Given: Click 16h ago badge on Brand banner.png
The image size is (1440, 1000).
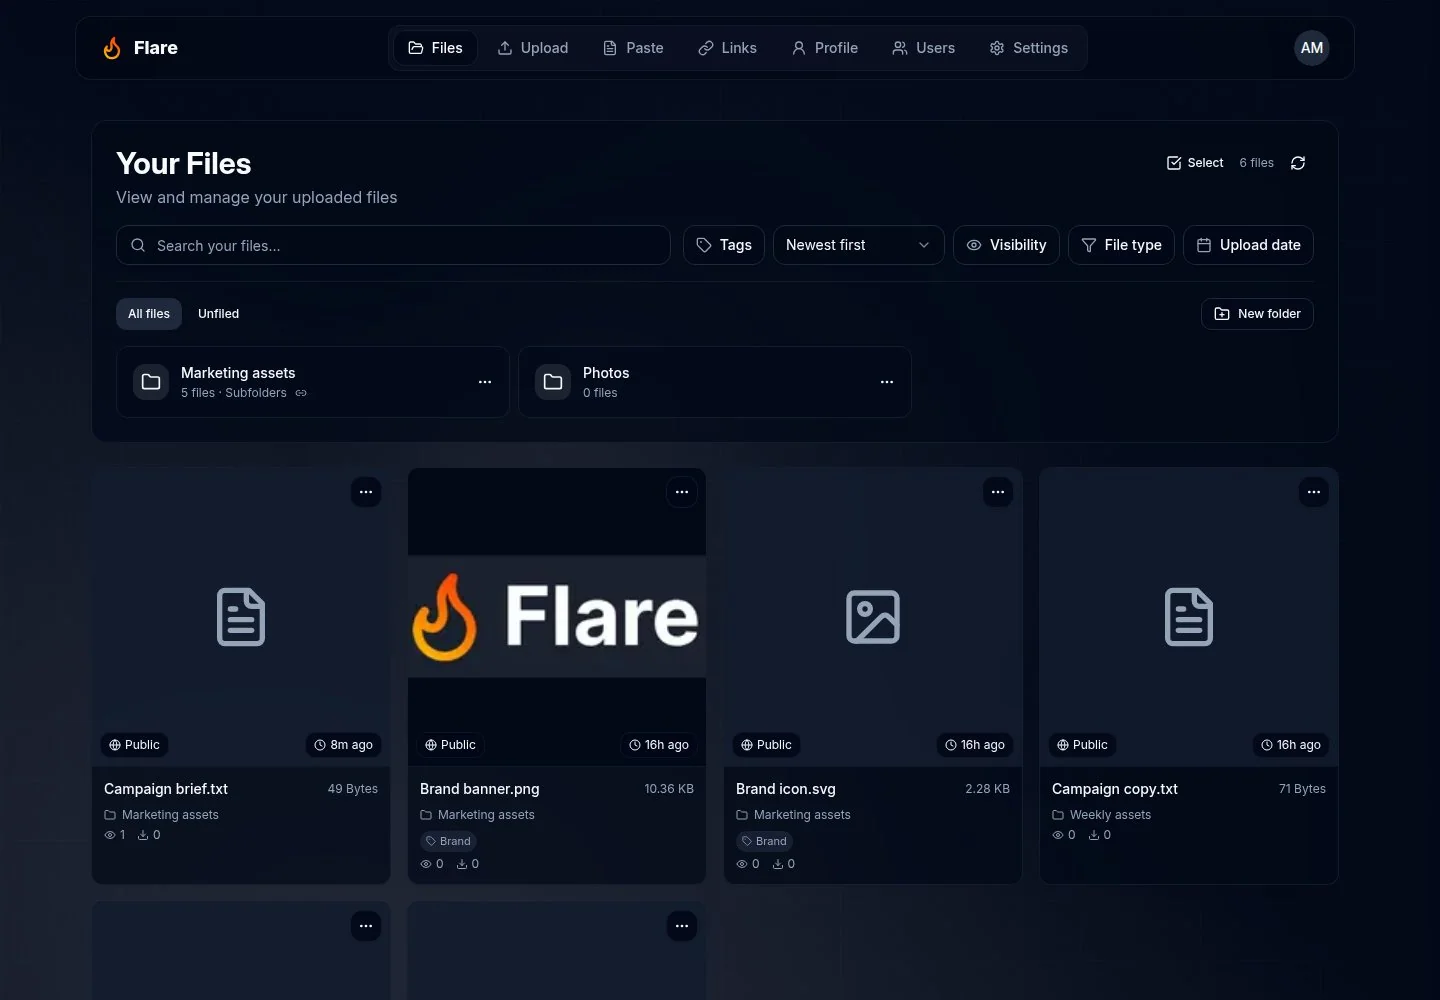Looking at the screenshot, I should click(659, 745).
